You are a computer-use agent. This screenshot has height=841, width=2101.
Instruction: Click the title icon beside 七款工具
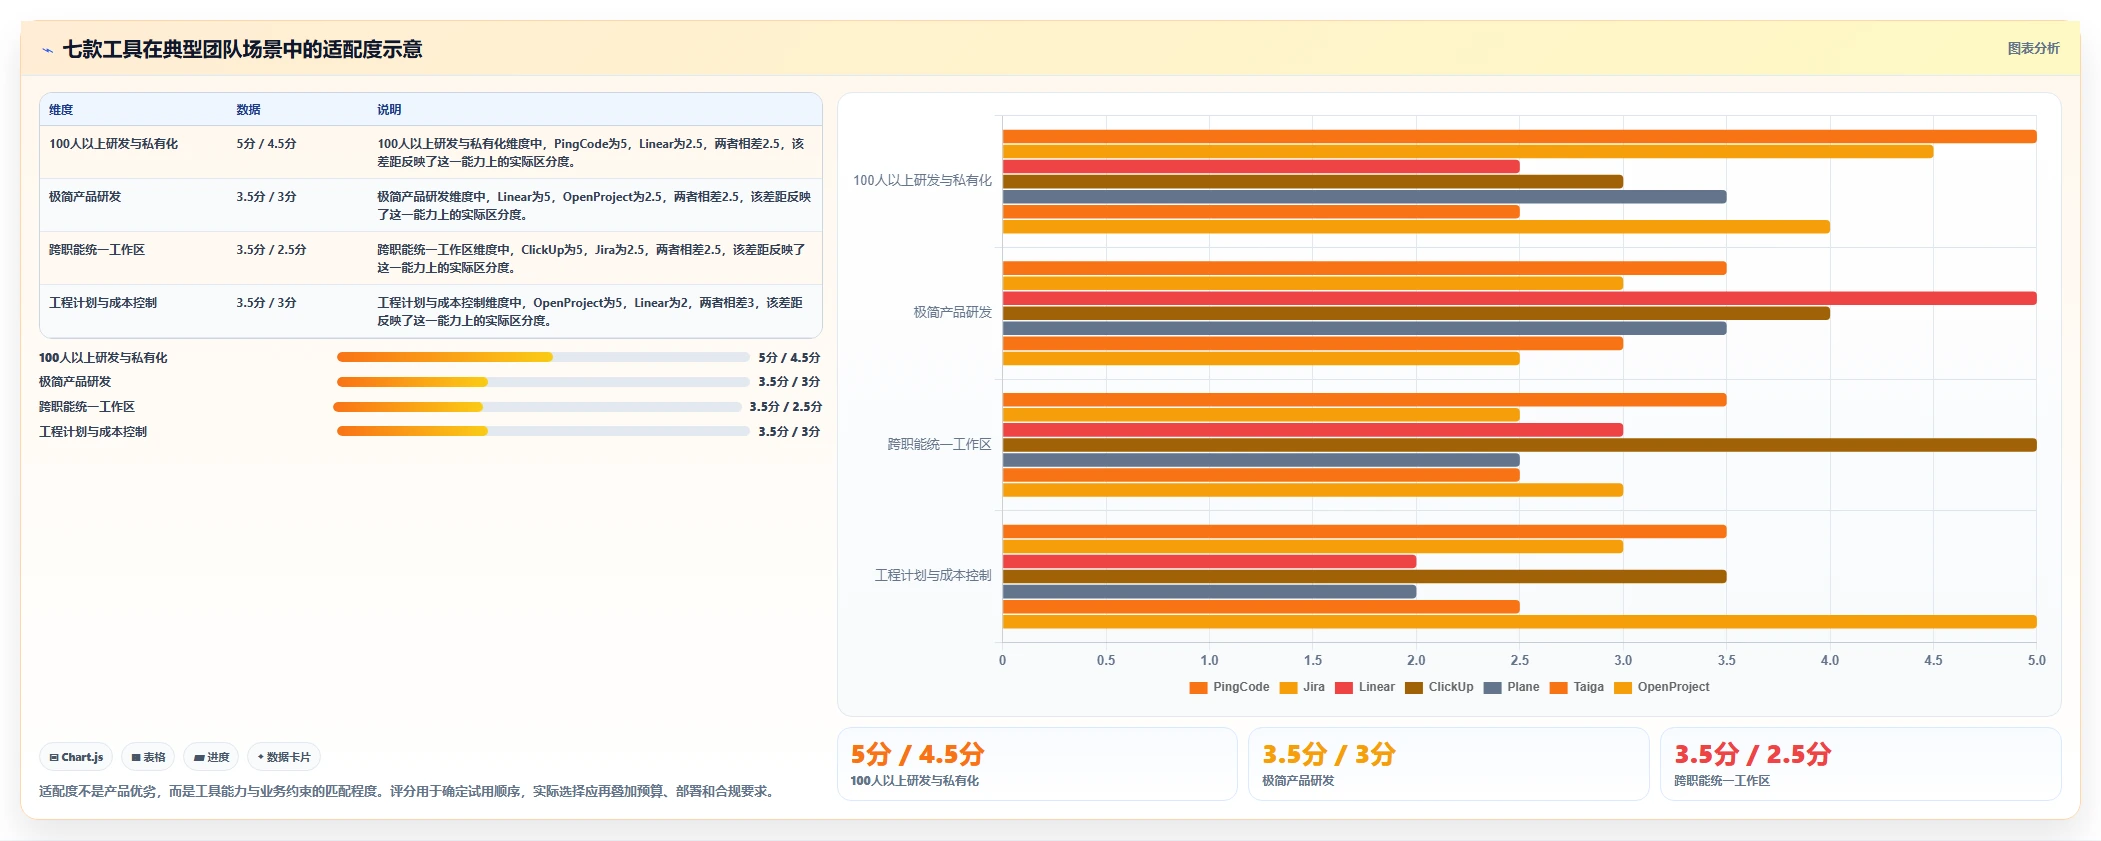47,50
